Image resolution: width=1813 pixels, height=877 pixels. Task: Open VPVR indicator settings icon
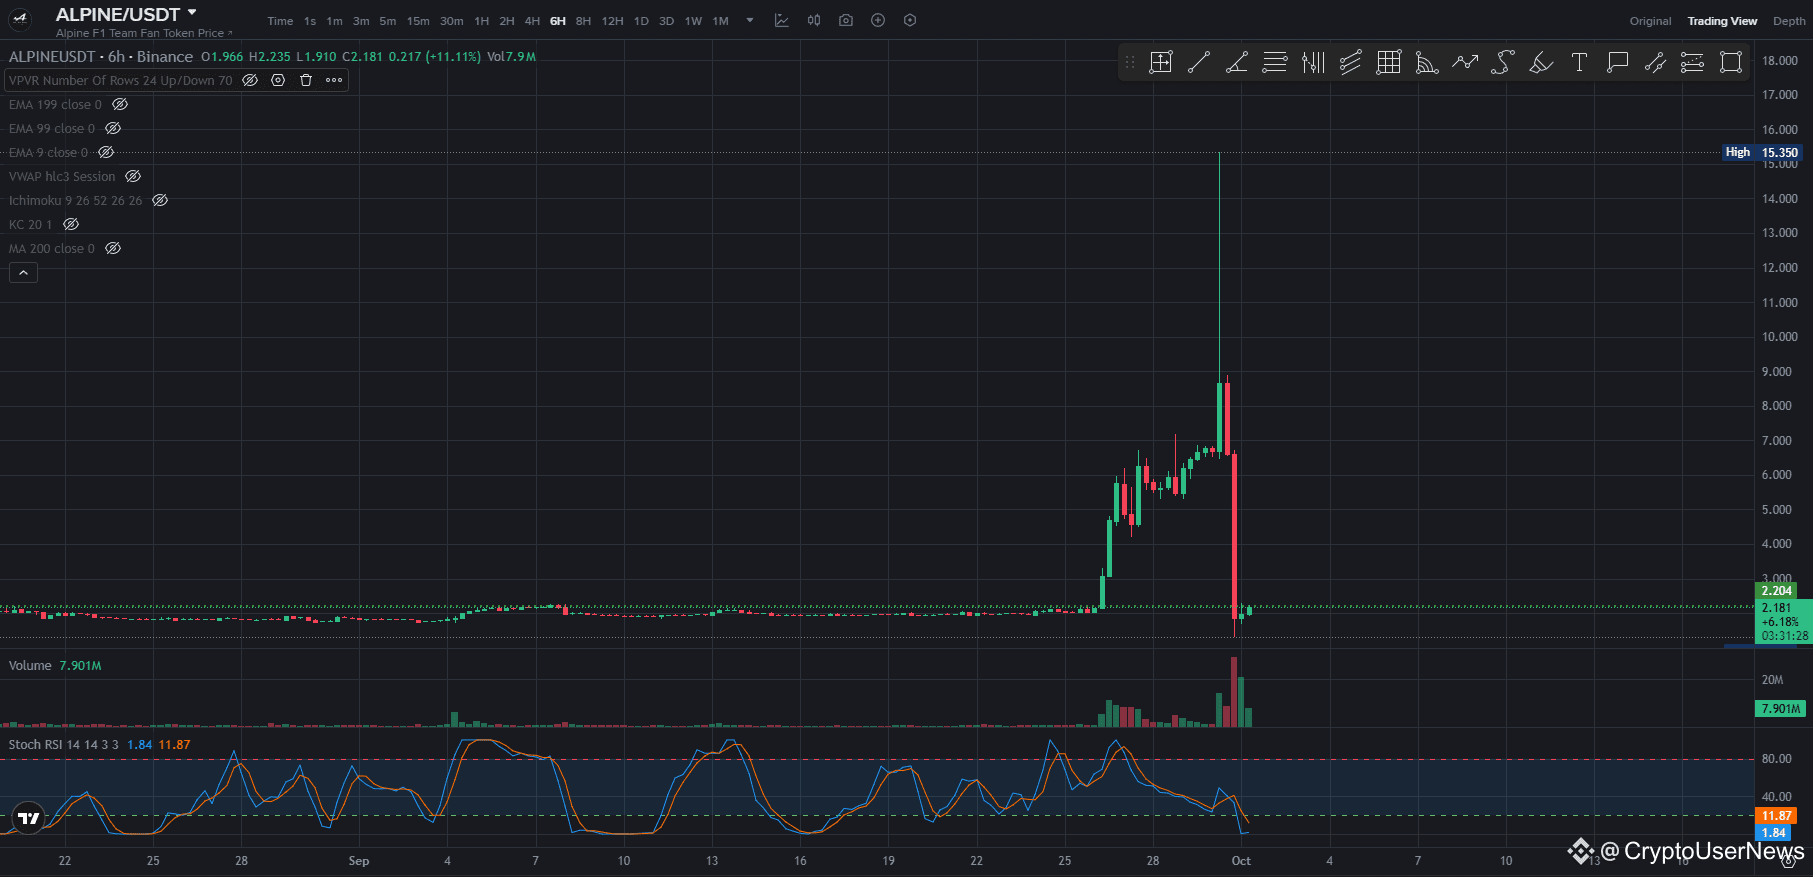[x=279, y=80]
